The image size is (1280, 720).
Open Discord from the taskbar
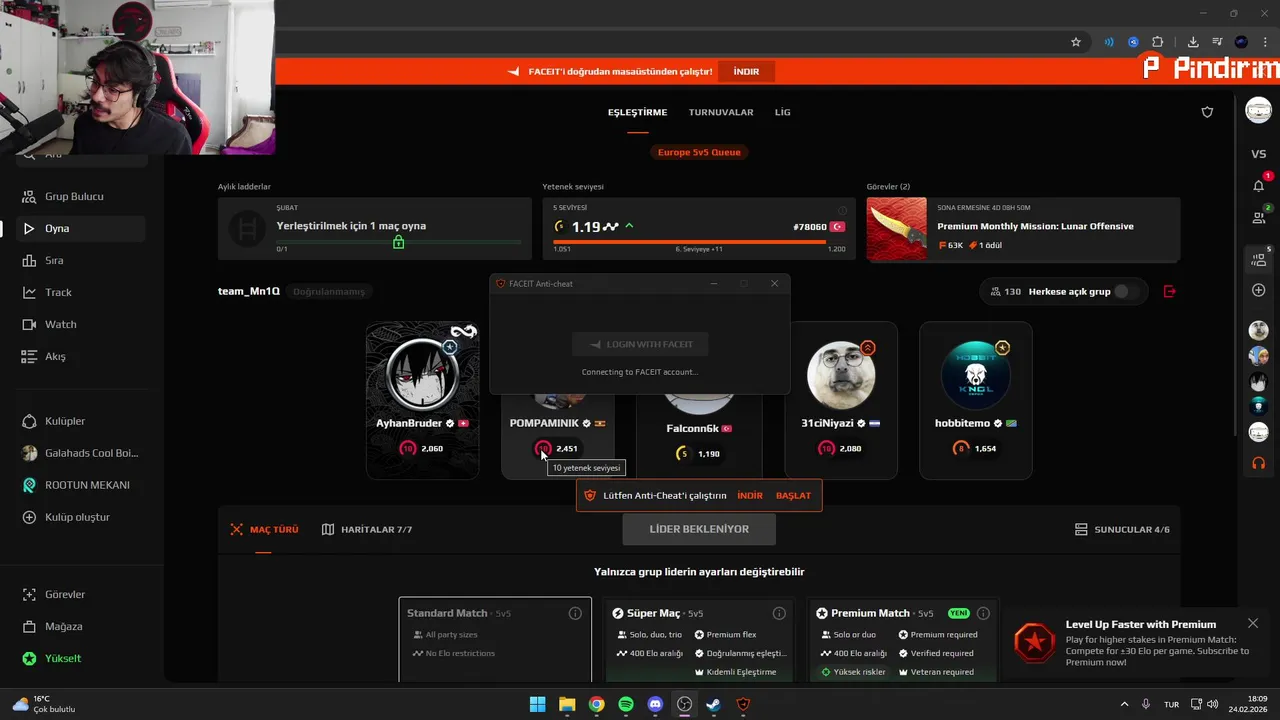655,704
